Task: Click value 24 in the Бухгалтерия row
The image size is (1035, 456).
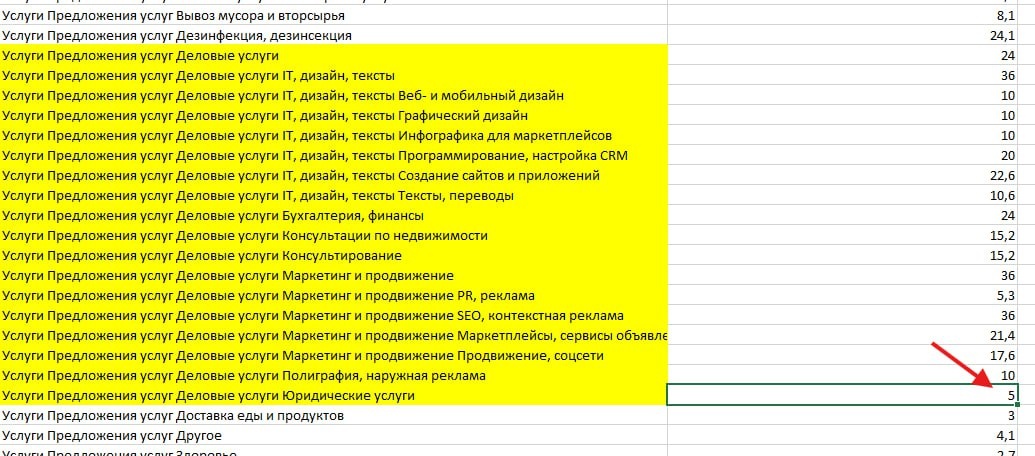Action: (843, 216)
